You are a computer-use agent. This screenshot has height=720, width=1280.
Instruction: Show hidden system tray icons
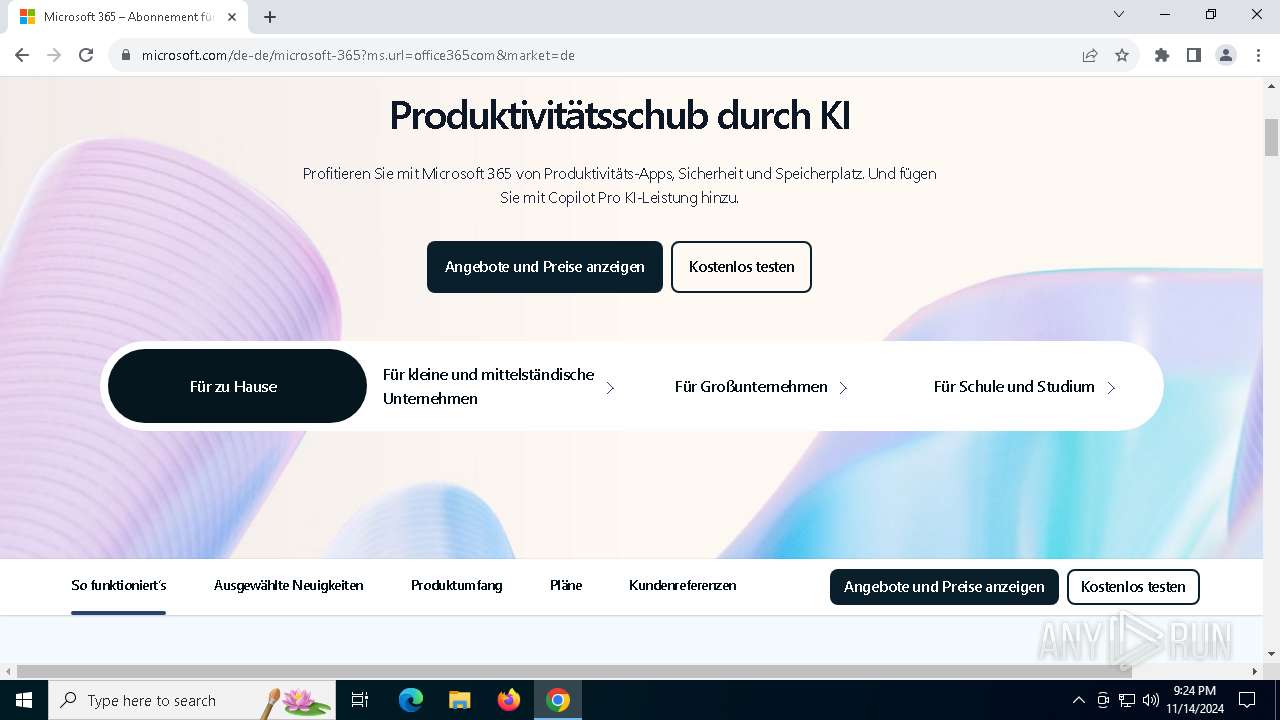pos(1078,700)
